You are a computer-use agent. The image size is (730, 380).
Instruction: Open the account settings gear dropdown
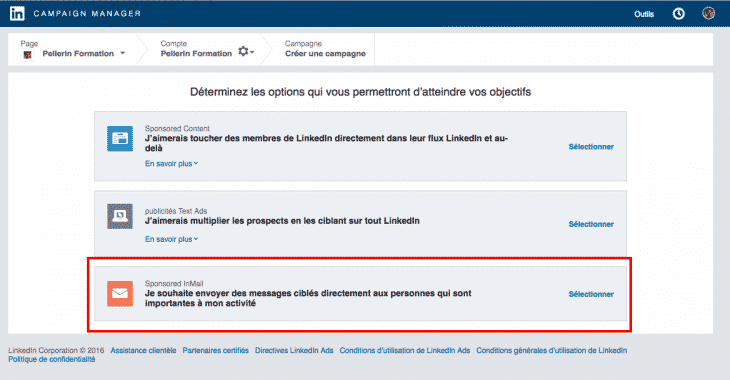(246, 51)
